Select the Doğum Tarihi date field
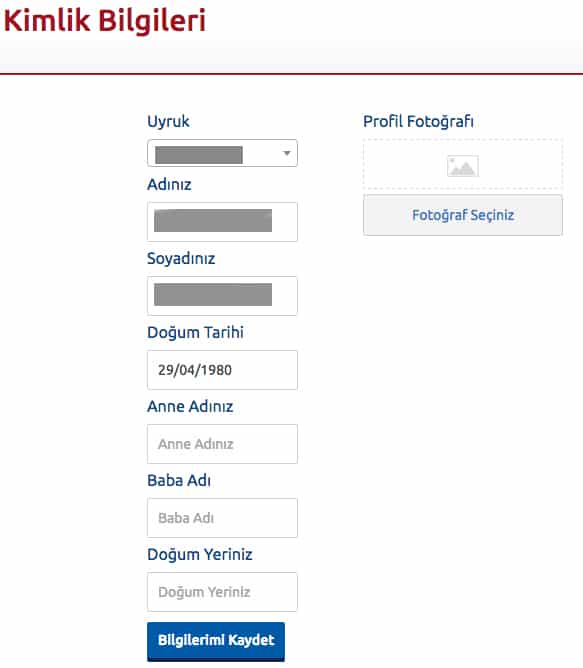583x668 pixels. (222, 370)
